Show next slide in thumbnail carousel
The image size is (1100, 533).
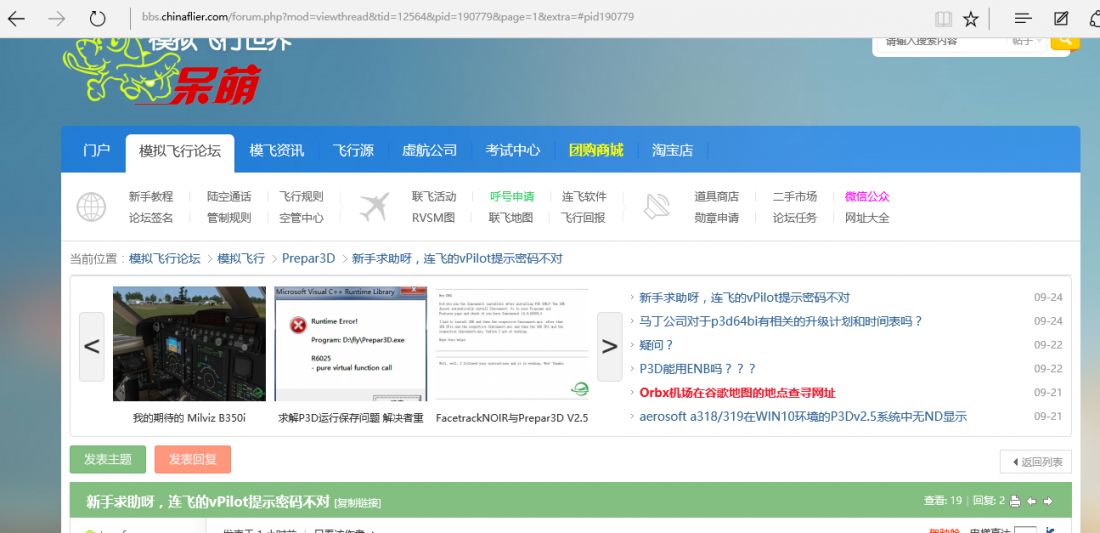(x=610, y=346)
